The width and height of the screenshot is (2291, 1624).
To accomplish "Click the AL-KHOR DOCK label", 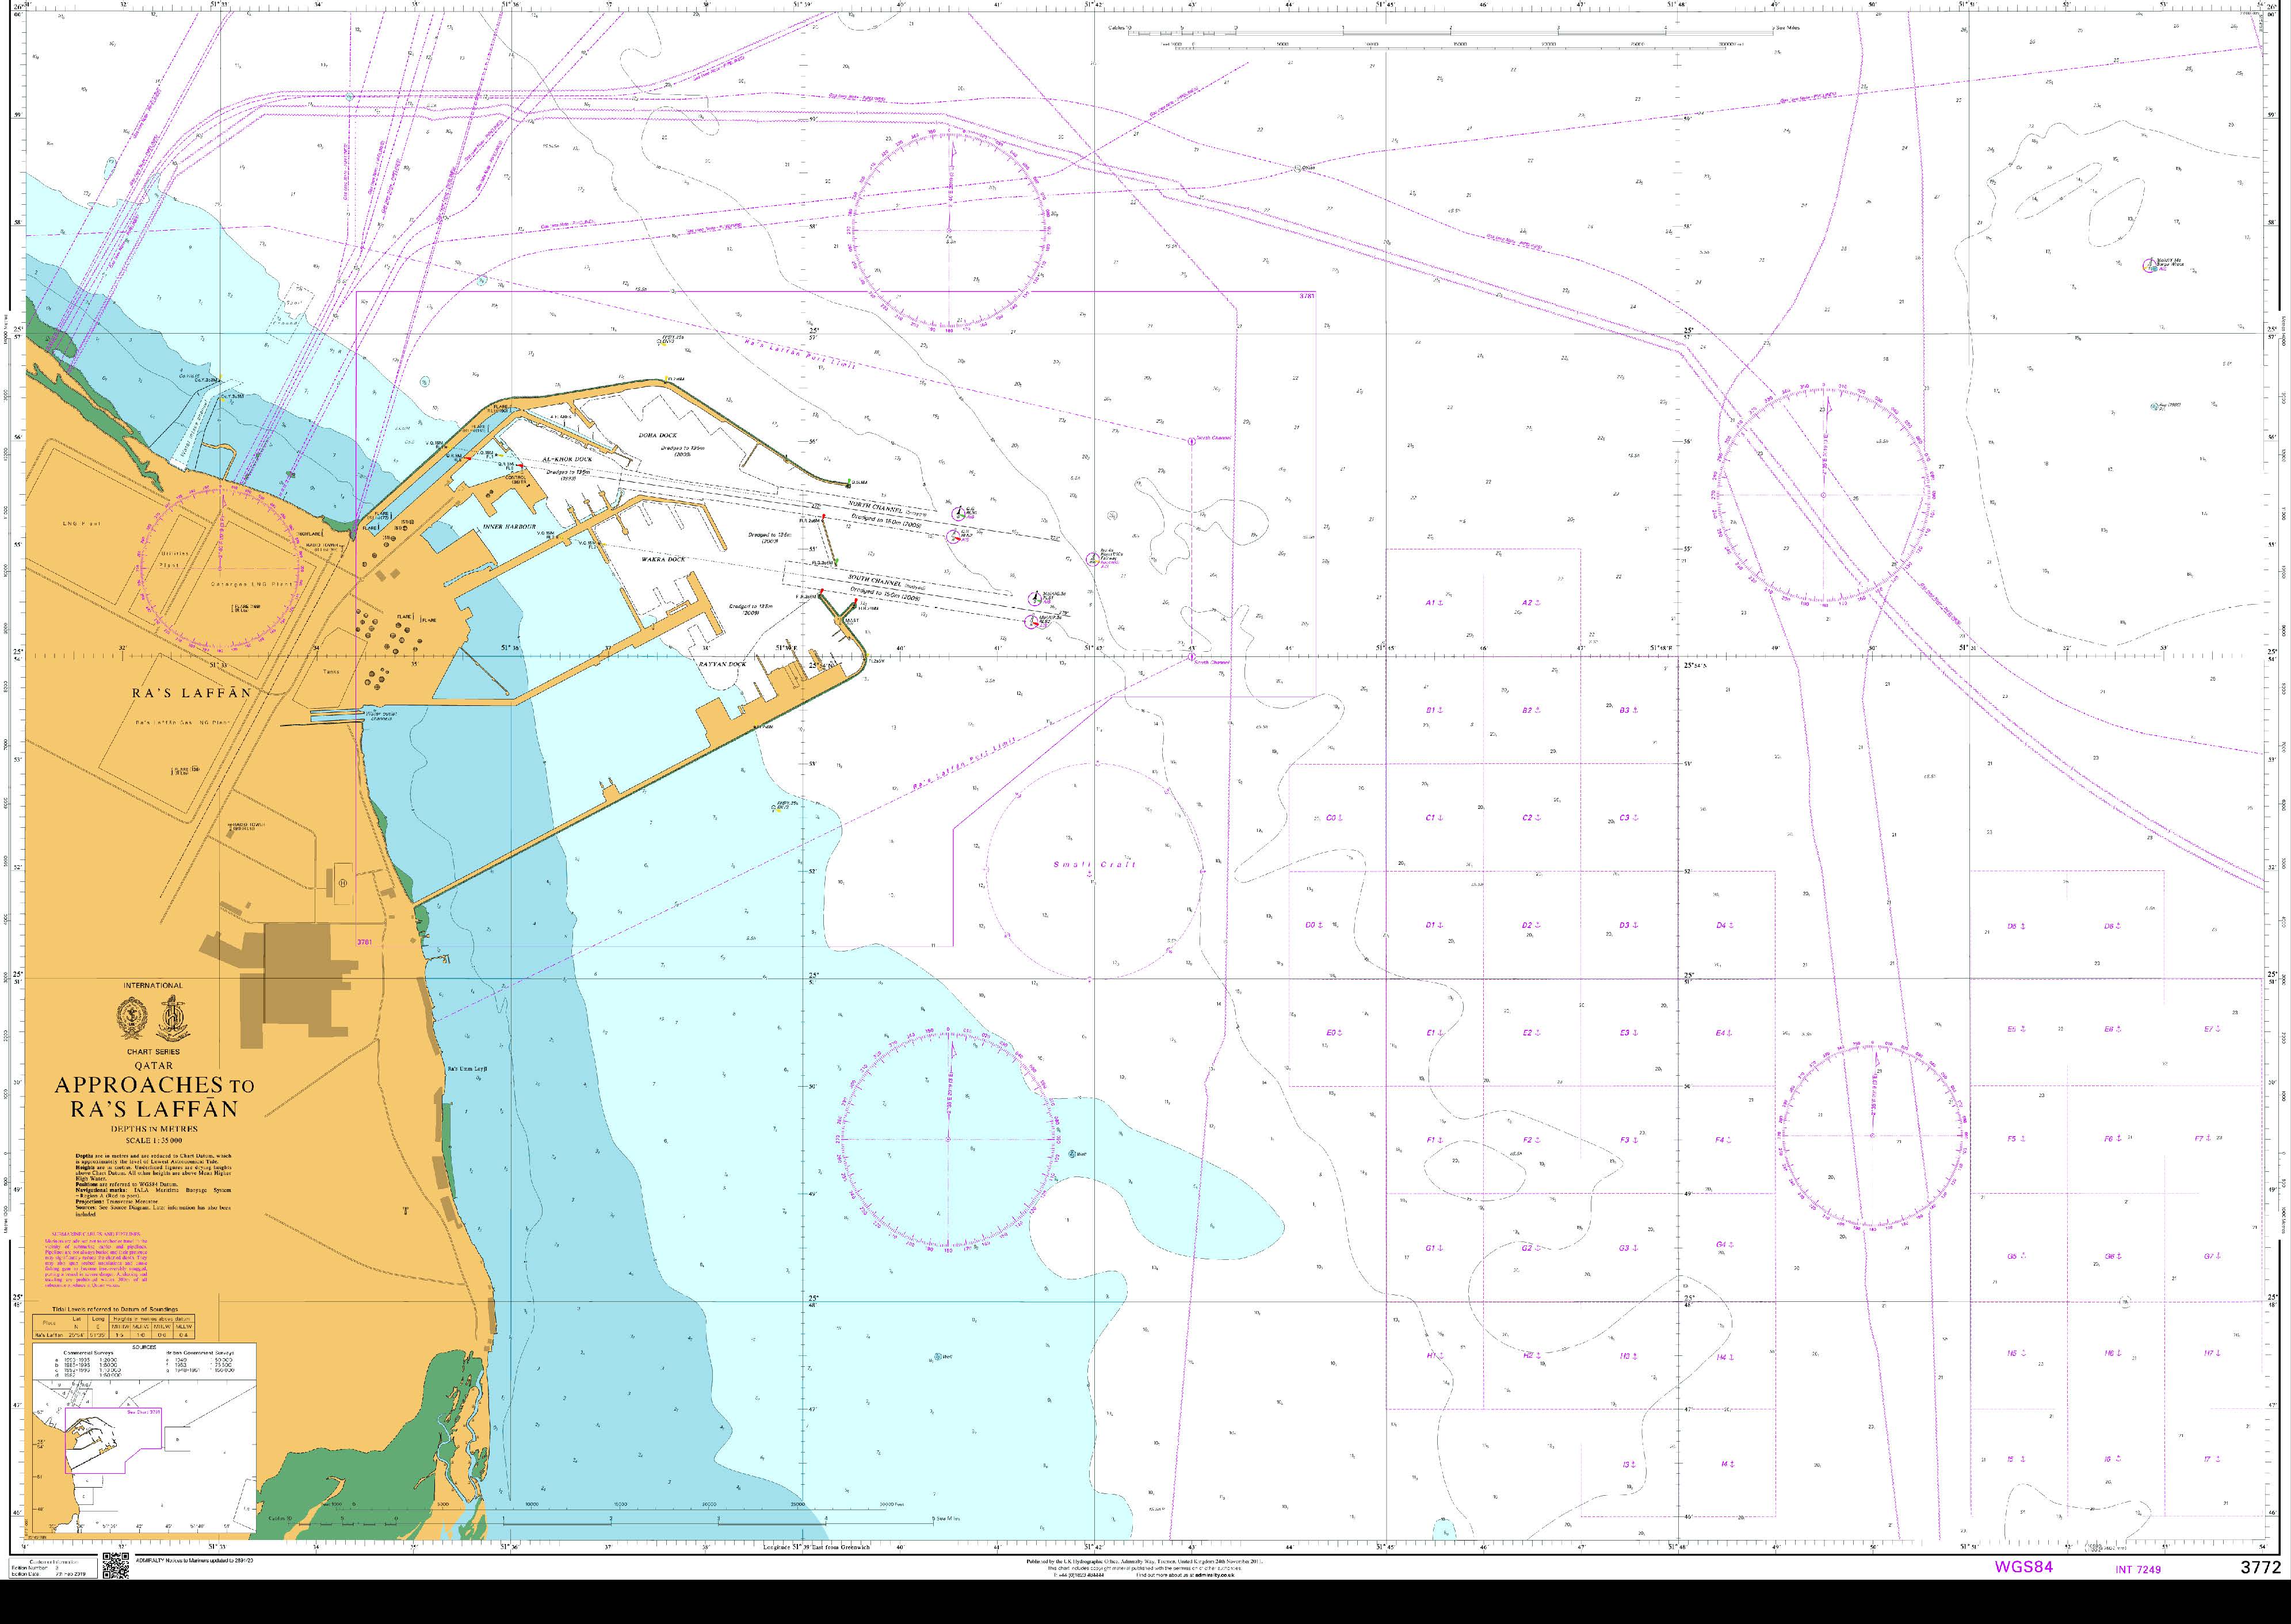I will (567, 459).
